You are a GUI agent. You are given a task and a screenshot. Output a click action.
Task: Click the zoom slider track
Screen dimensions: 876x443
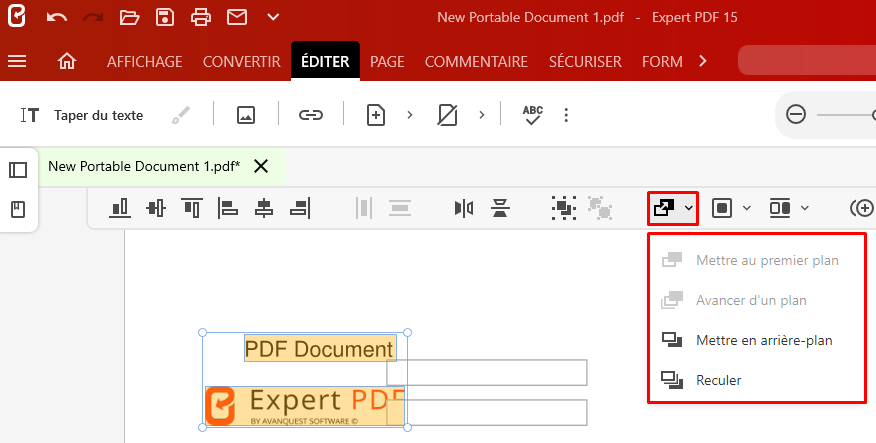(x=846, y=115)
